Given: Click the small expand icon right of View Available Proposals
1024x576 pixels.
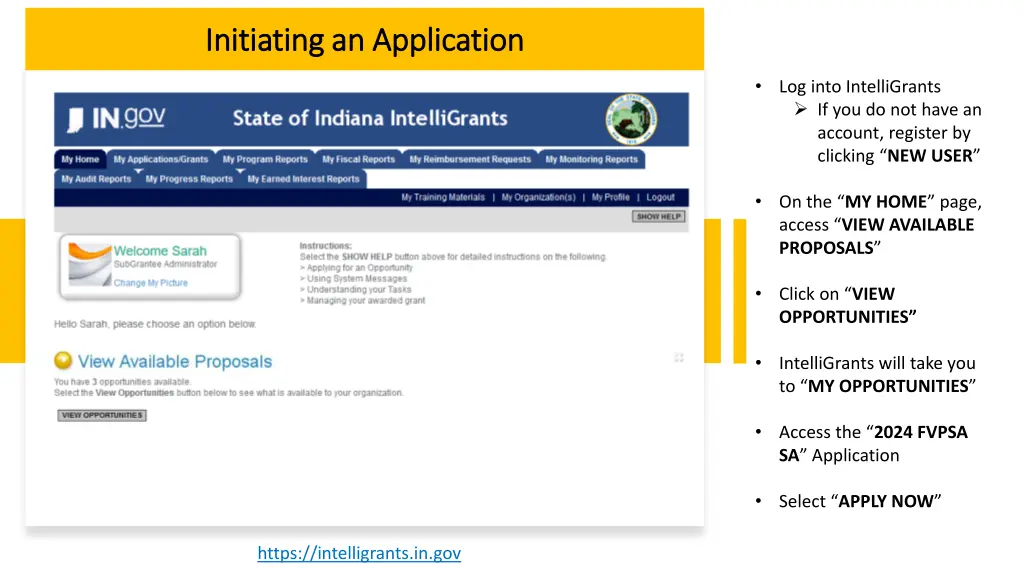Looking at the screenshot, I should (679, 357).
